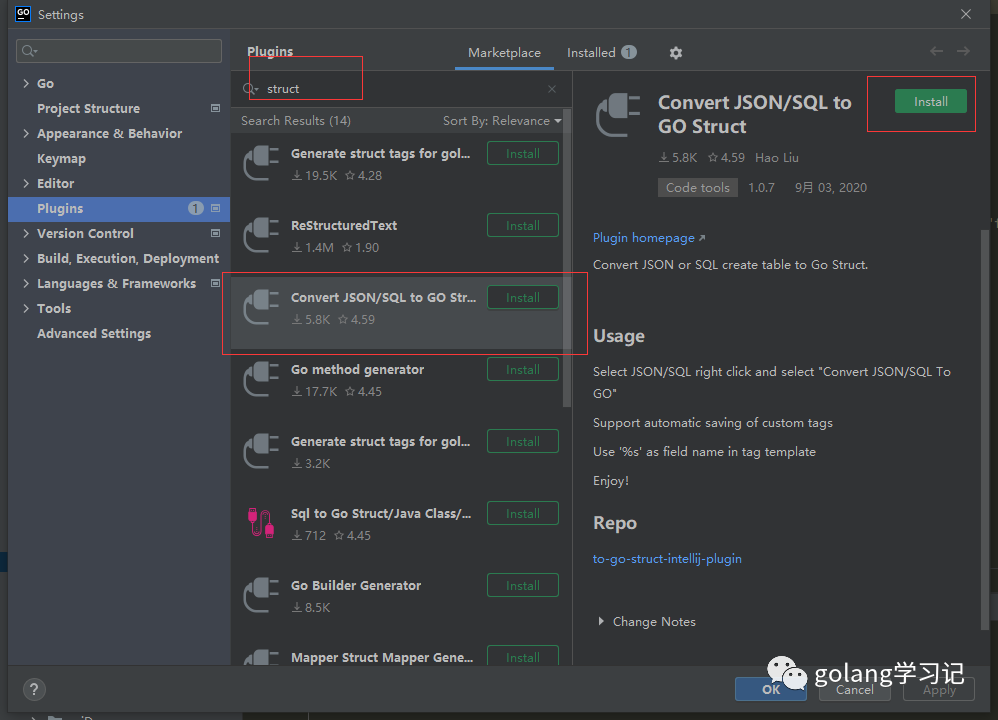Viewport: 998px width, 720px height.
Task: Click the Plugins update count badge
Action: [x=195, y=208]
